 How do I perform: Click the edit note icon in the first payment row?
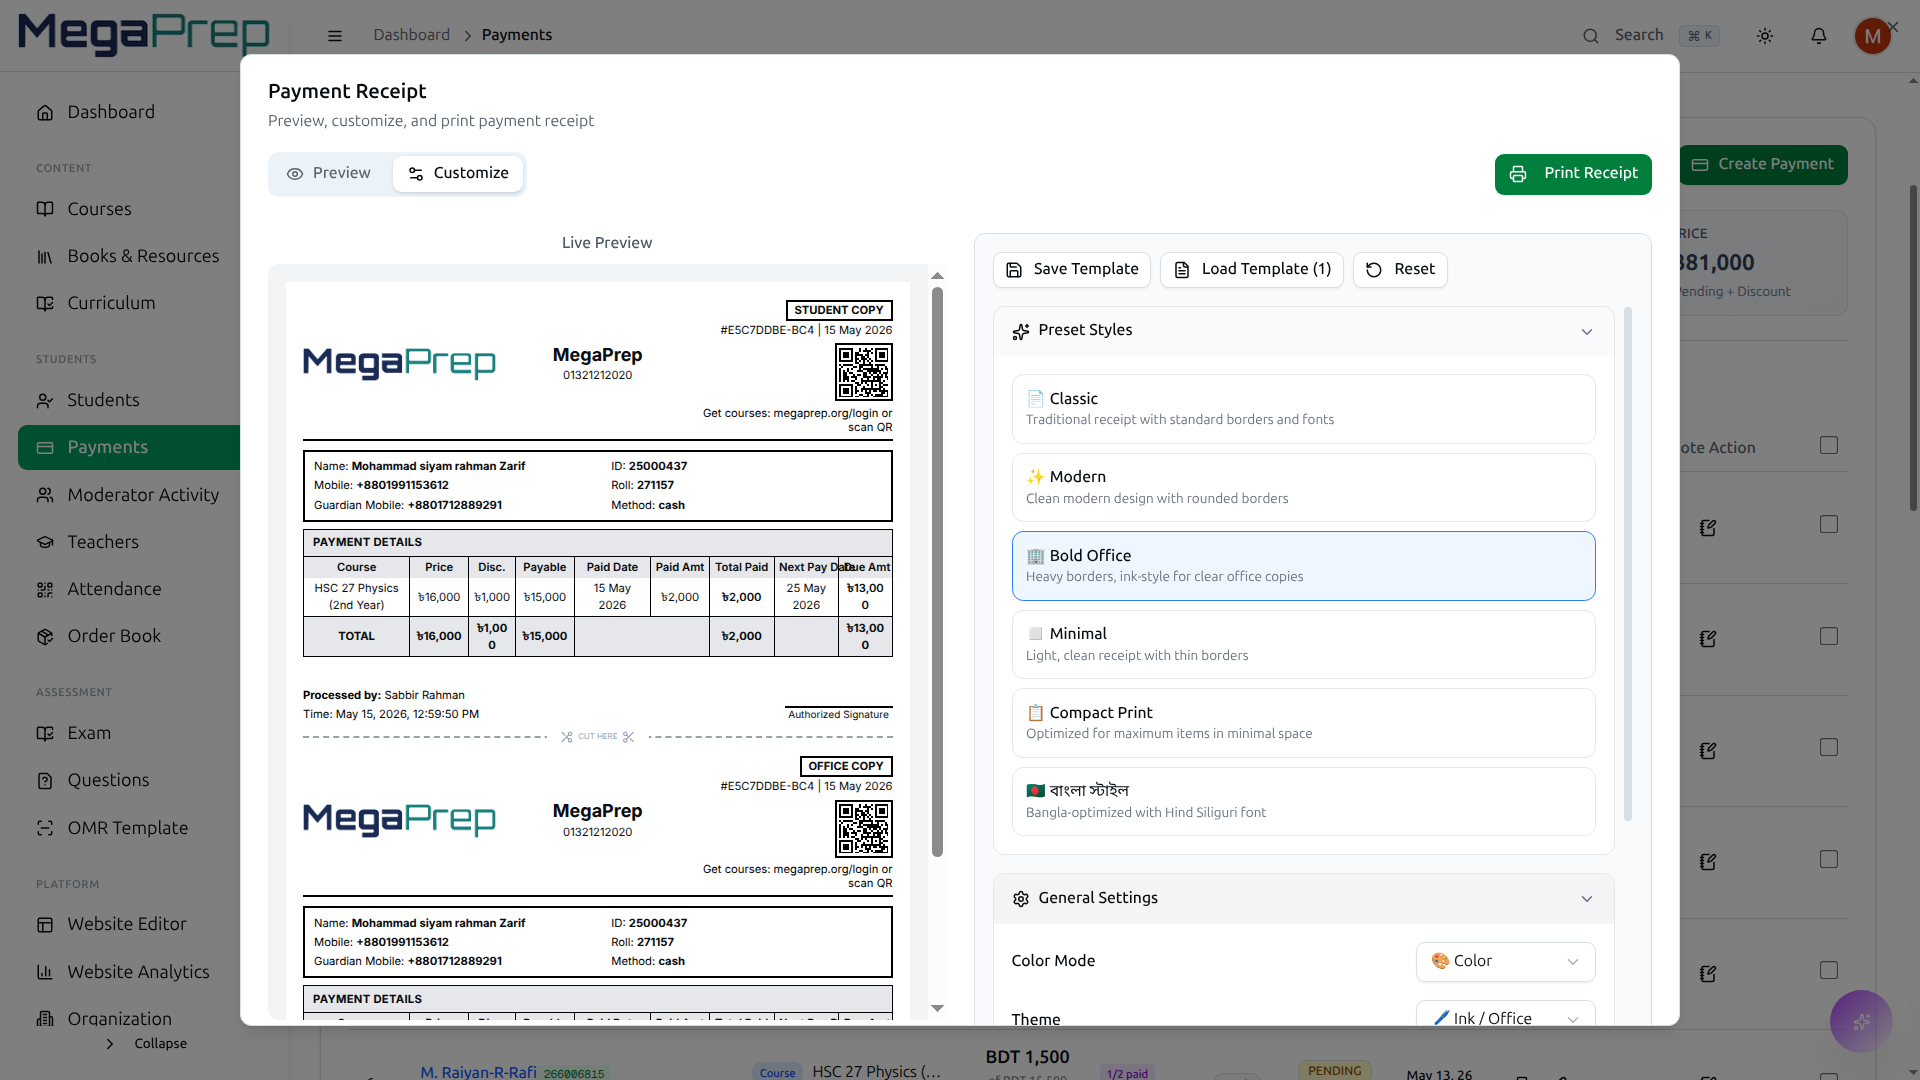tap(1708, 527)
